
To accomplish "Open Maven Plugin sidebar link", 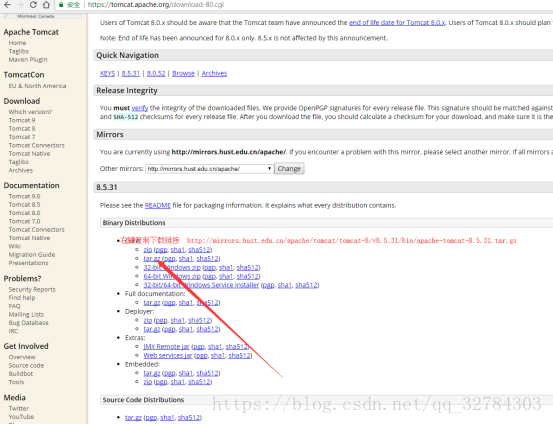I will (x=28, y=60).
